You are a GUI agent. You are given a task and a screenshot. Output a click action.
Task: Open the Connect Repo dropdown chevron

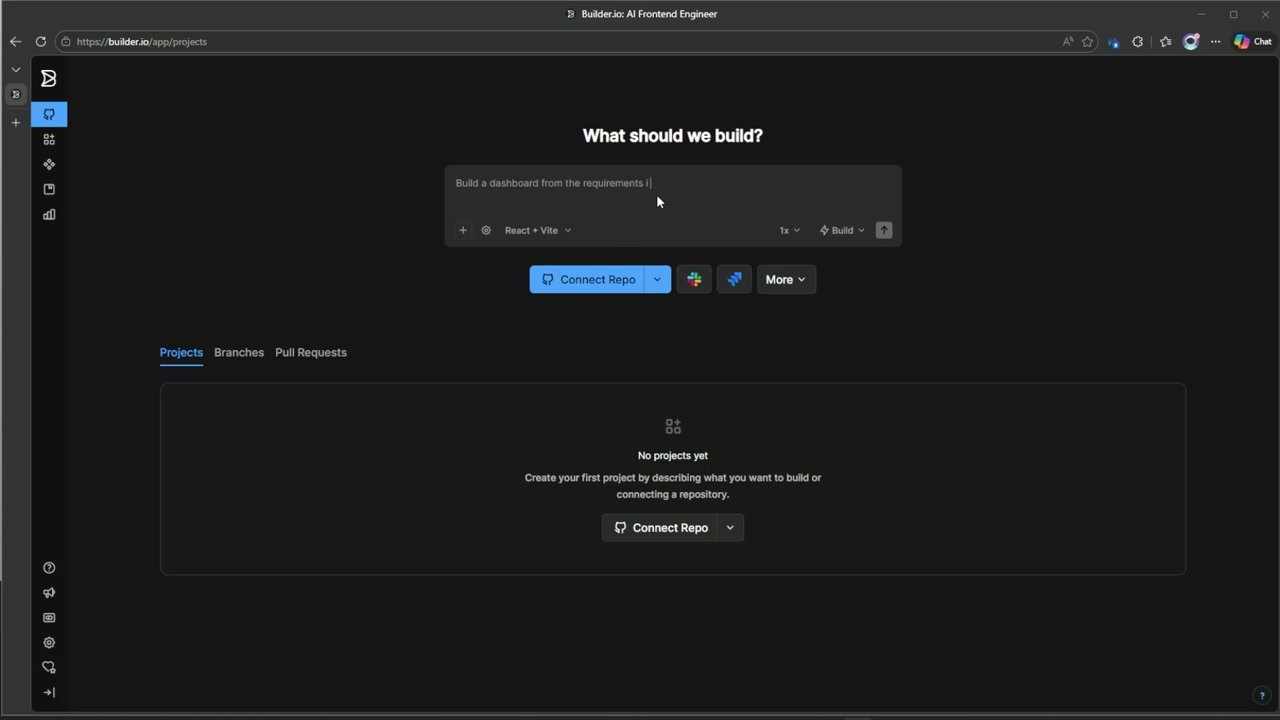(657, 279)
